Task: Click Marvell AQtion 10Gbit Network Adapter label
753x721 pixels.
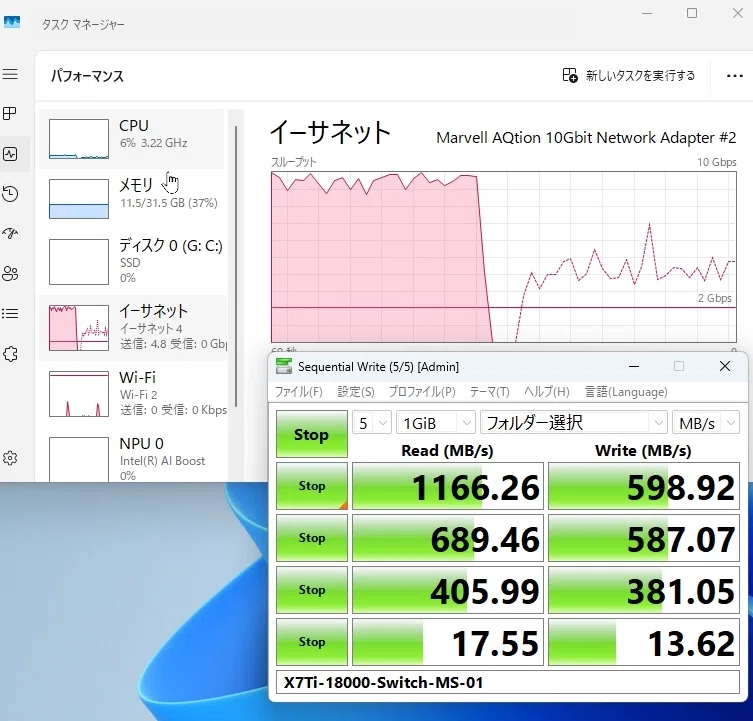Action: click(586, 138)
